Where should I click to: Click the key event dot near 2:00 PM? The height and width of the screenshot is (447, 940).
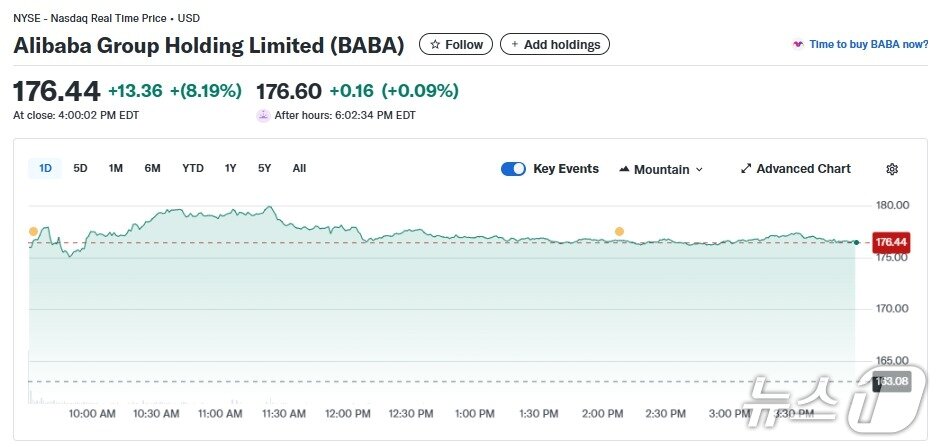pyautogui.click(x=619, y=231)
